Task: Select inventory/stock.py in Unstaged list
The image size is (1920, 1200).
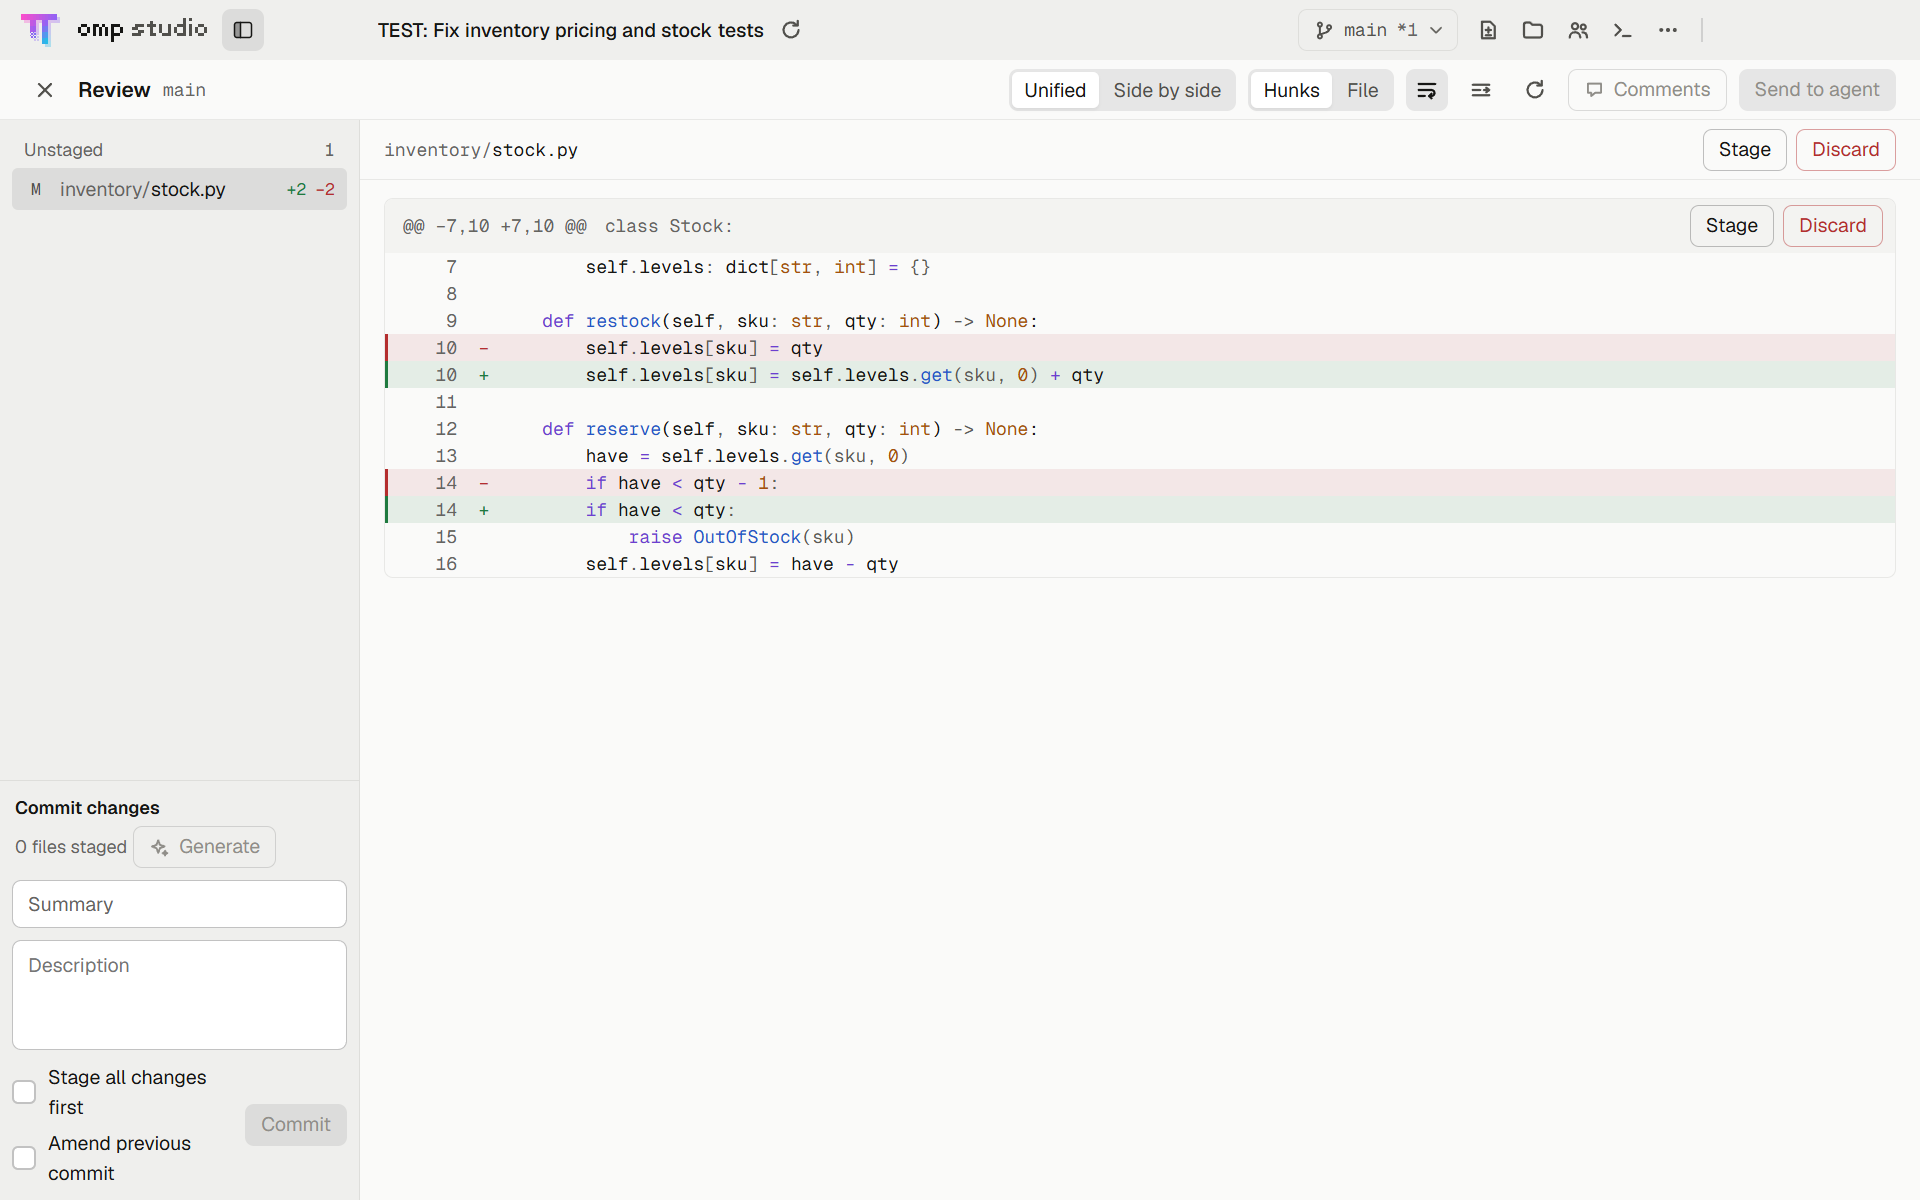Action: [x=179, y=189]
